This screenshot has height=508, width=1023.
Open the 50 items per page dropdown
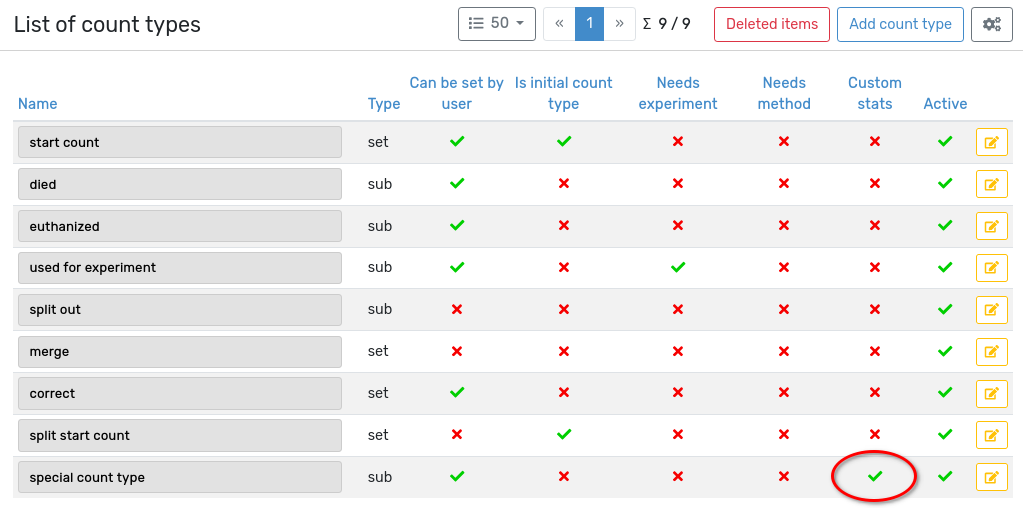click(496, 24)
